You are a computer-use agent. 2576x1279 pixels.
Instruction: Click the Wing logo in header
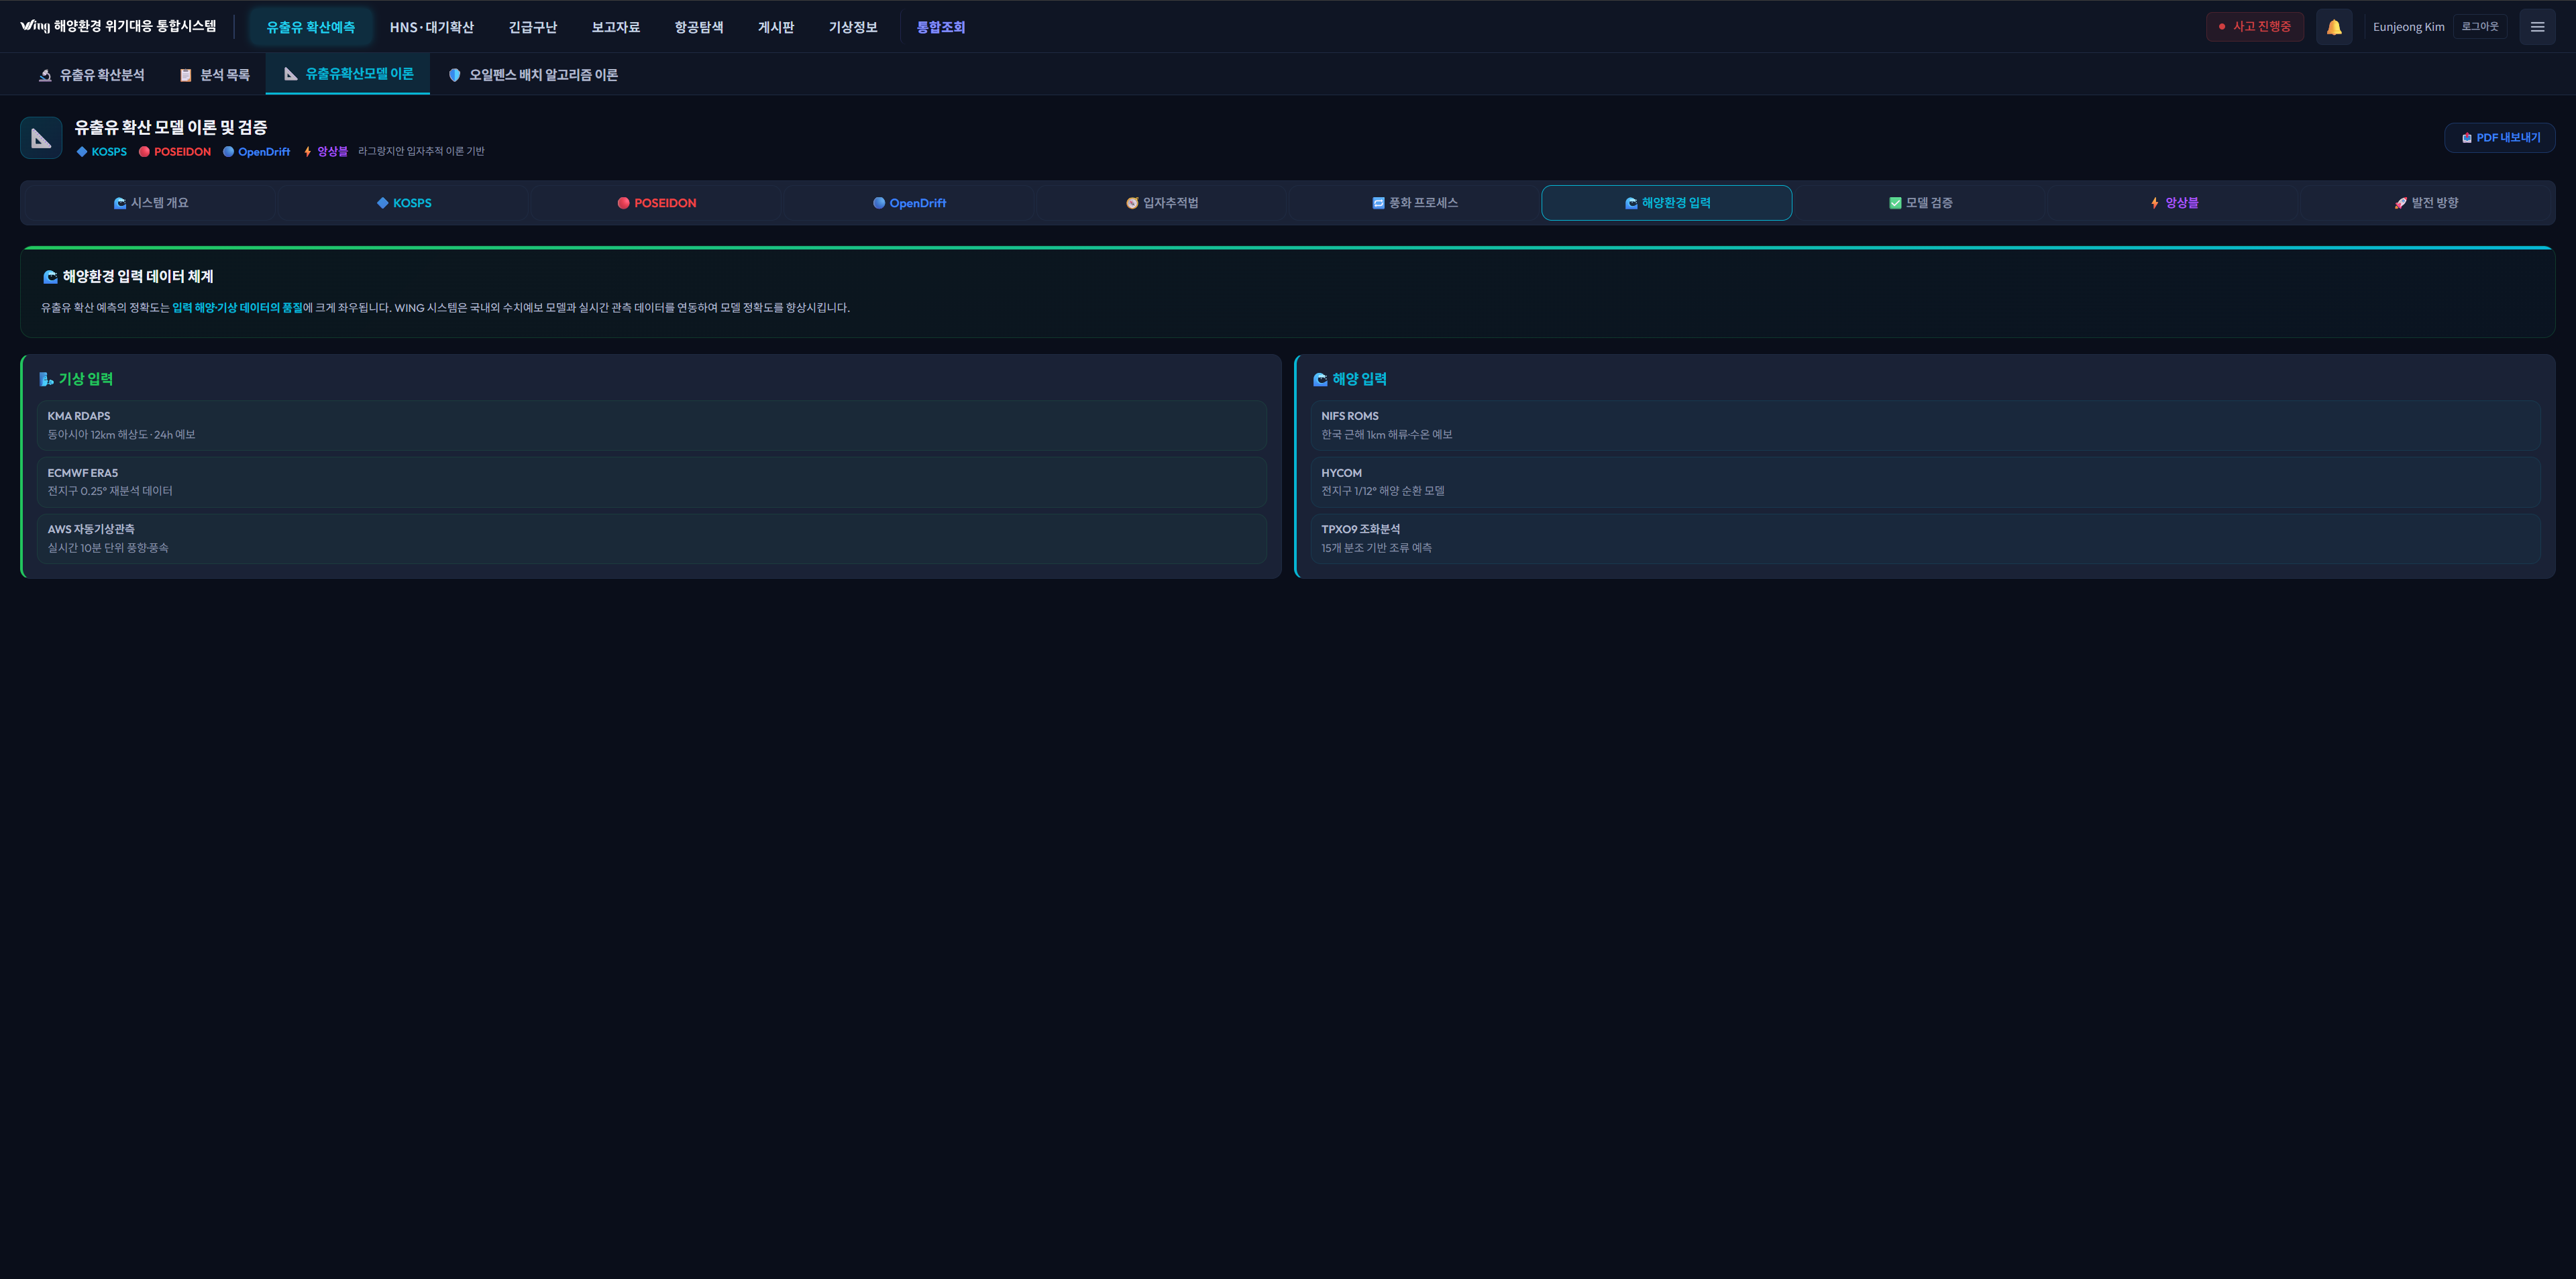pos(34,26)
